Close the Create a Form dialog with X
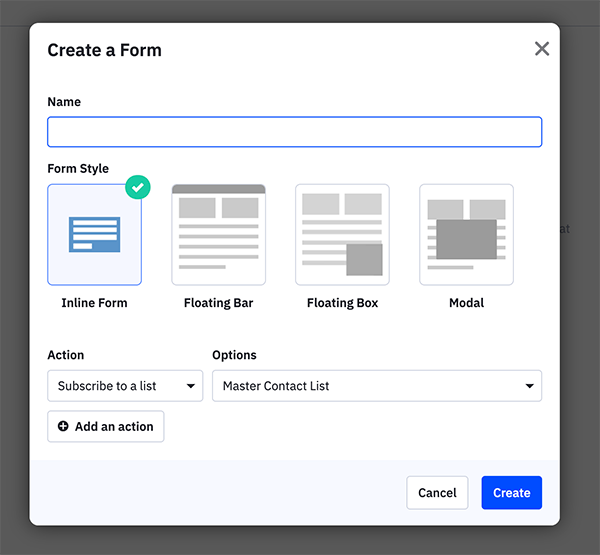The height and width of the screenshot is (555, 600). coord(542,49)
